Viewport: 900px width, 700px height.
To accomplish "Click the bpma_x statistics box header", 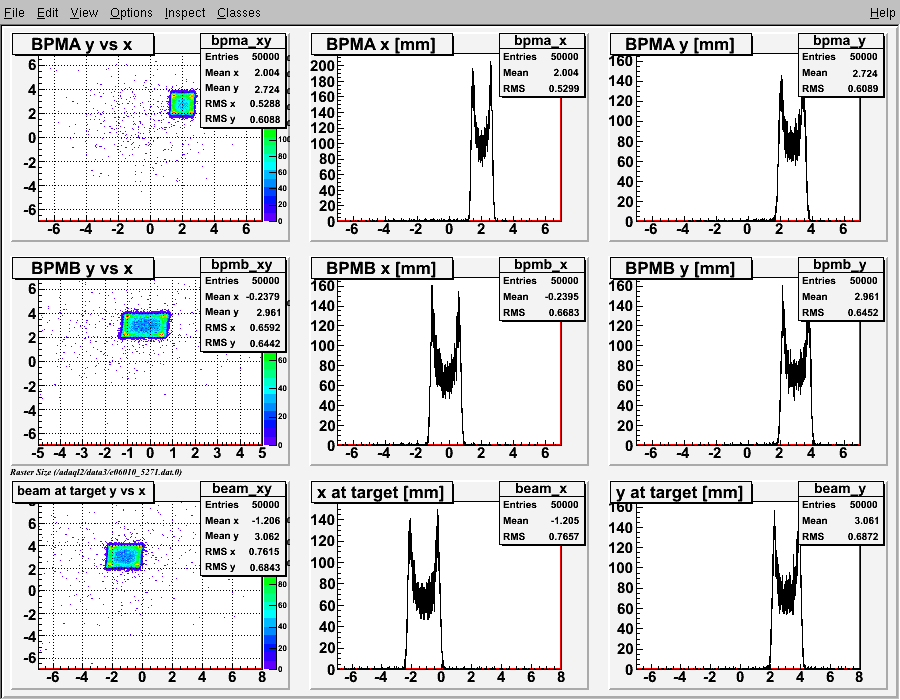I will point(541,41).
